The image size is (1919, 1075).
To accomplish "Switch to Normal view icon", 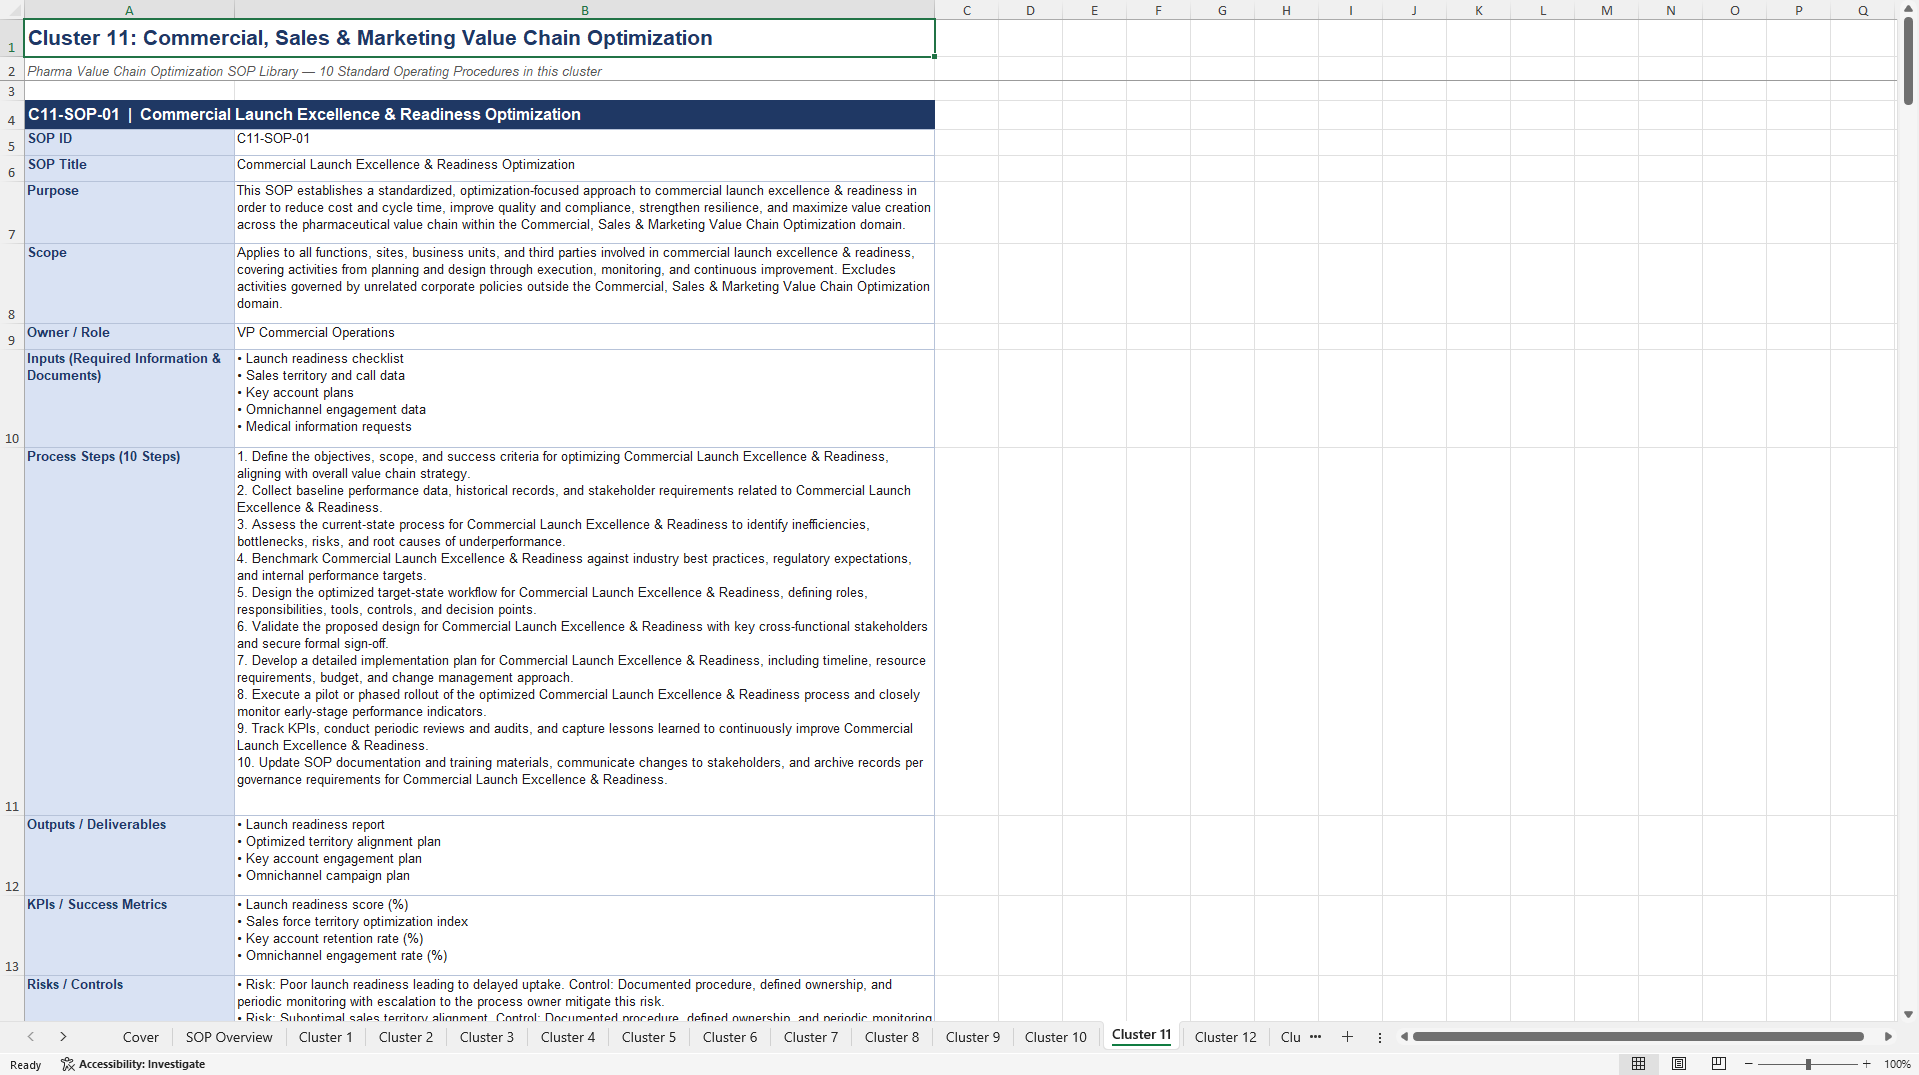I will click(1638, 1064).
